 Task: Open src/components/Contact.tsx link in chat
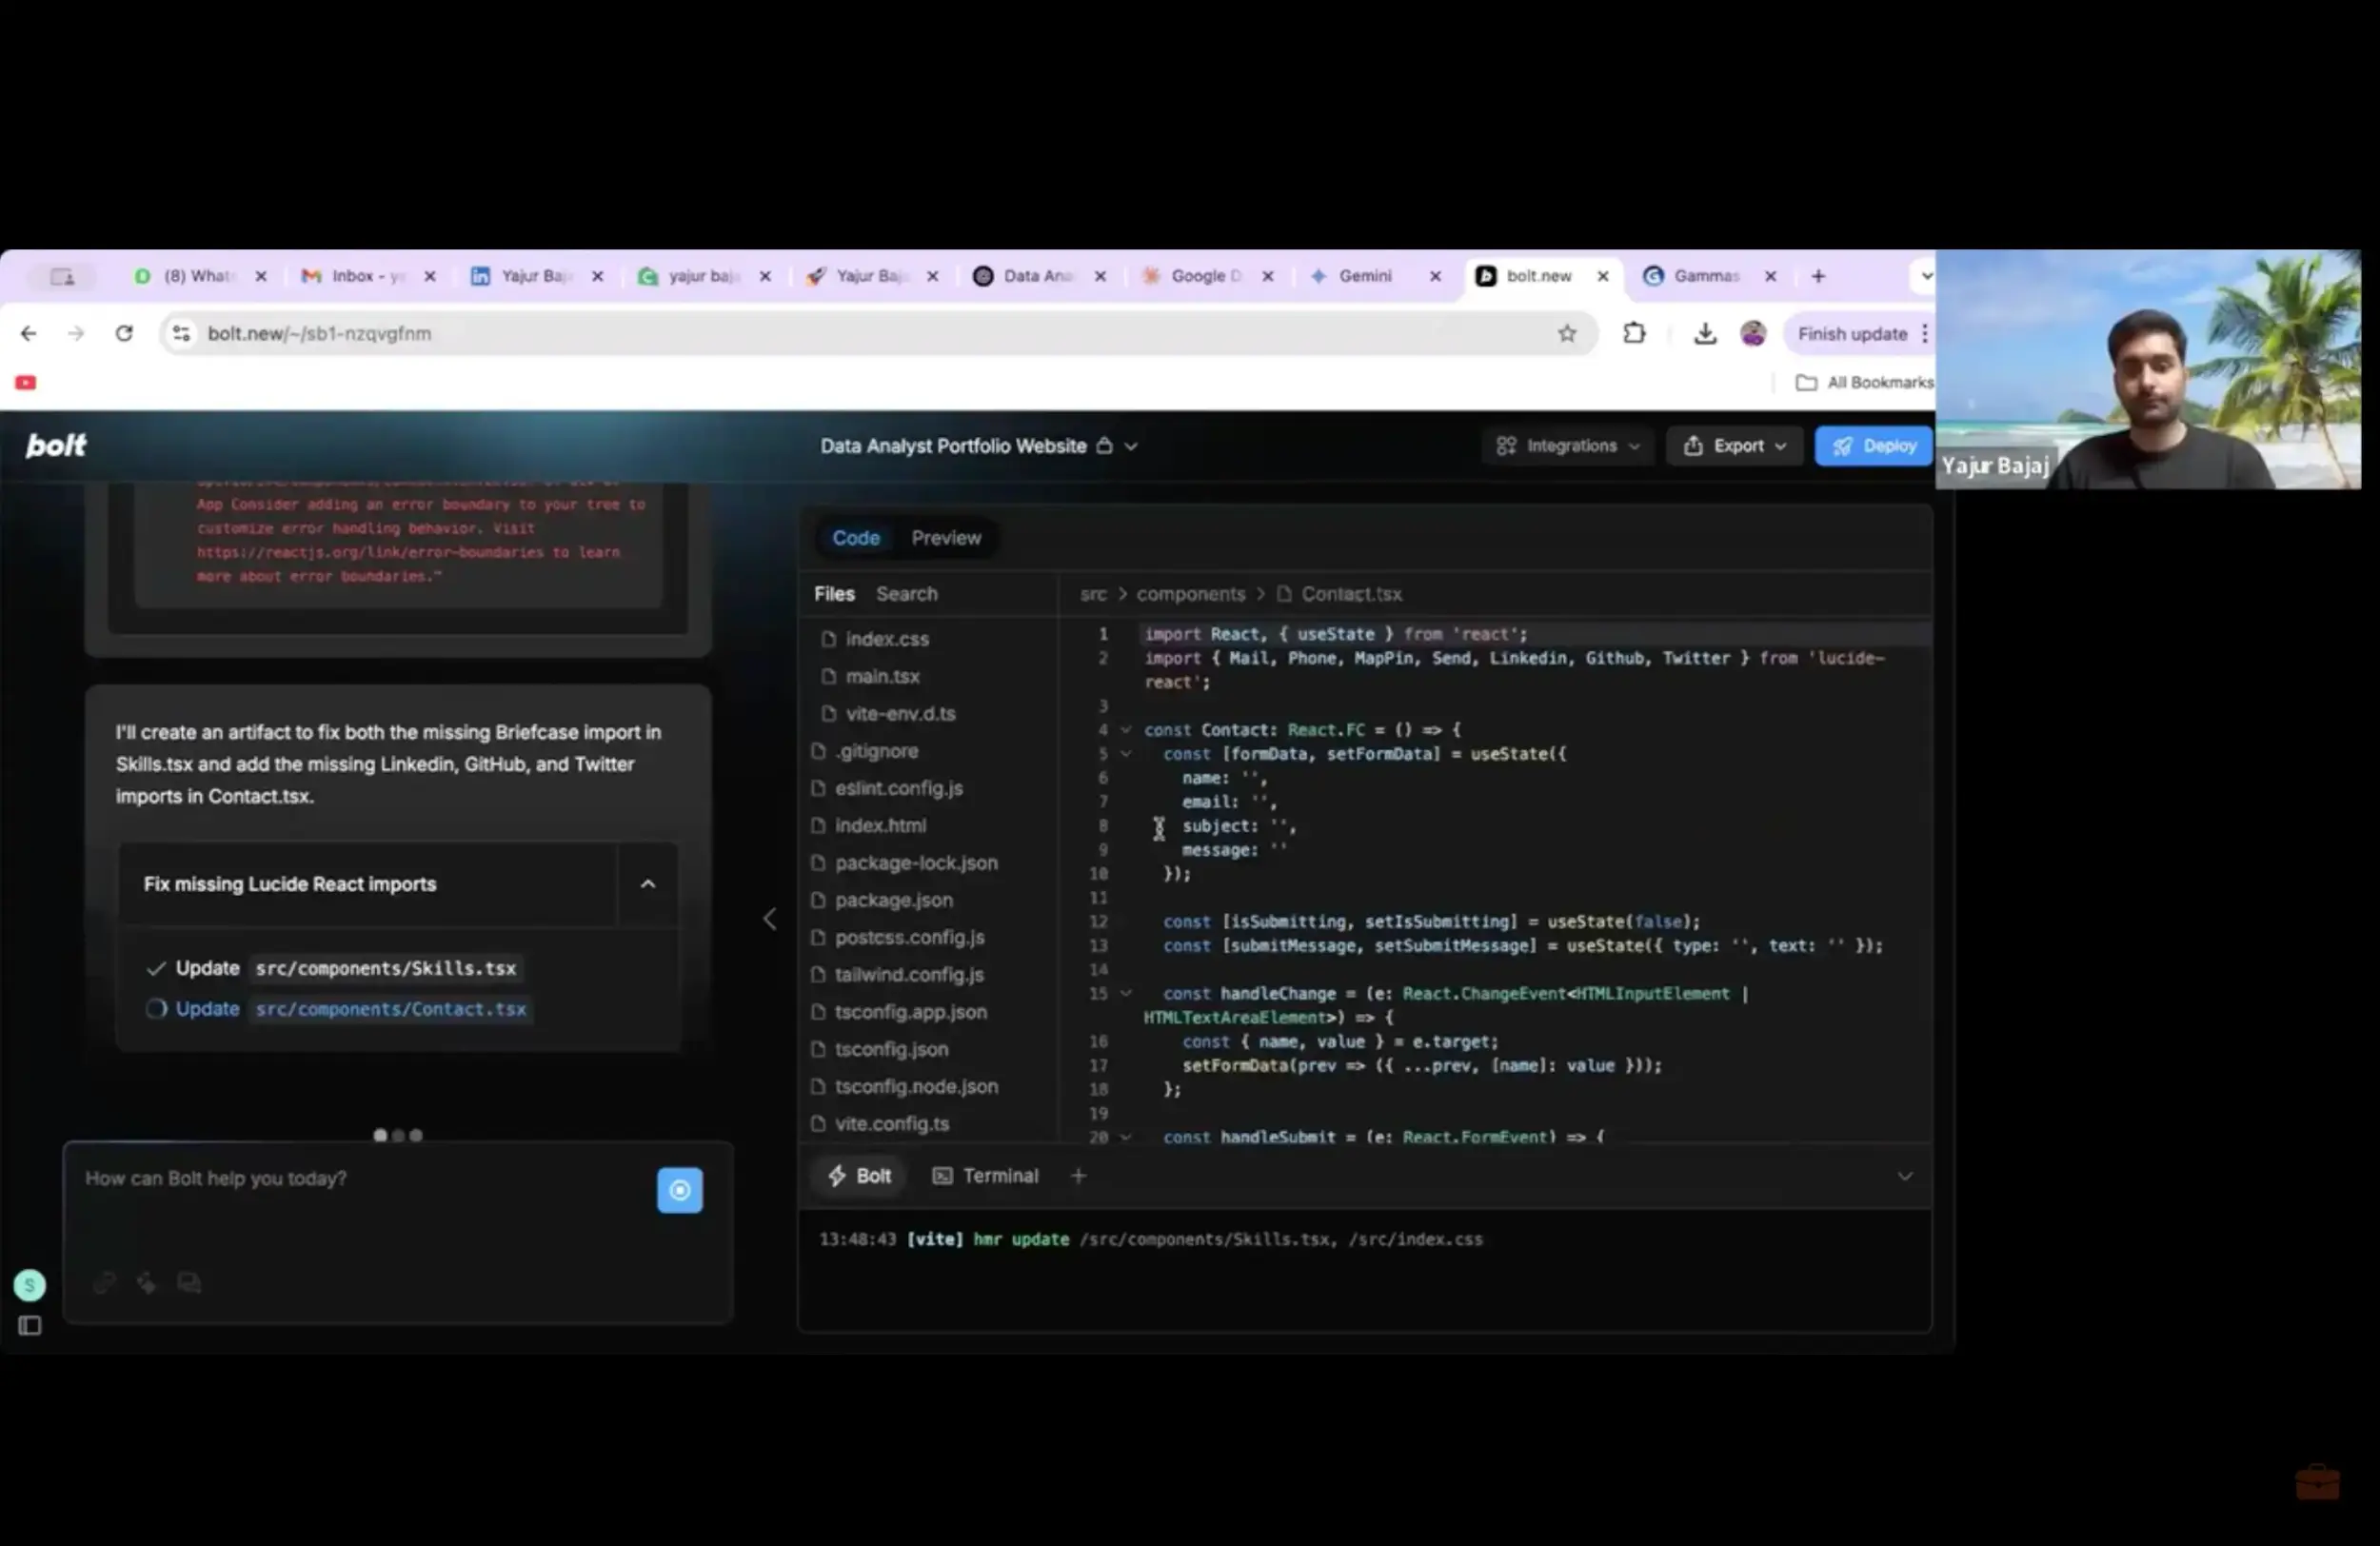(390, 1009)
